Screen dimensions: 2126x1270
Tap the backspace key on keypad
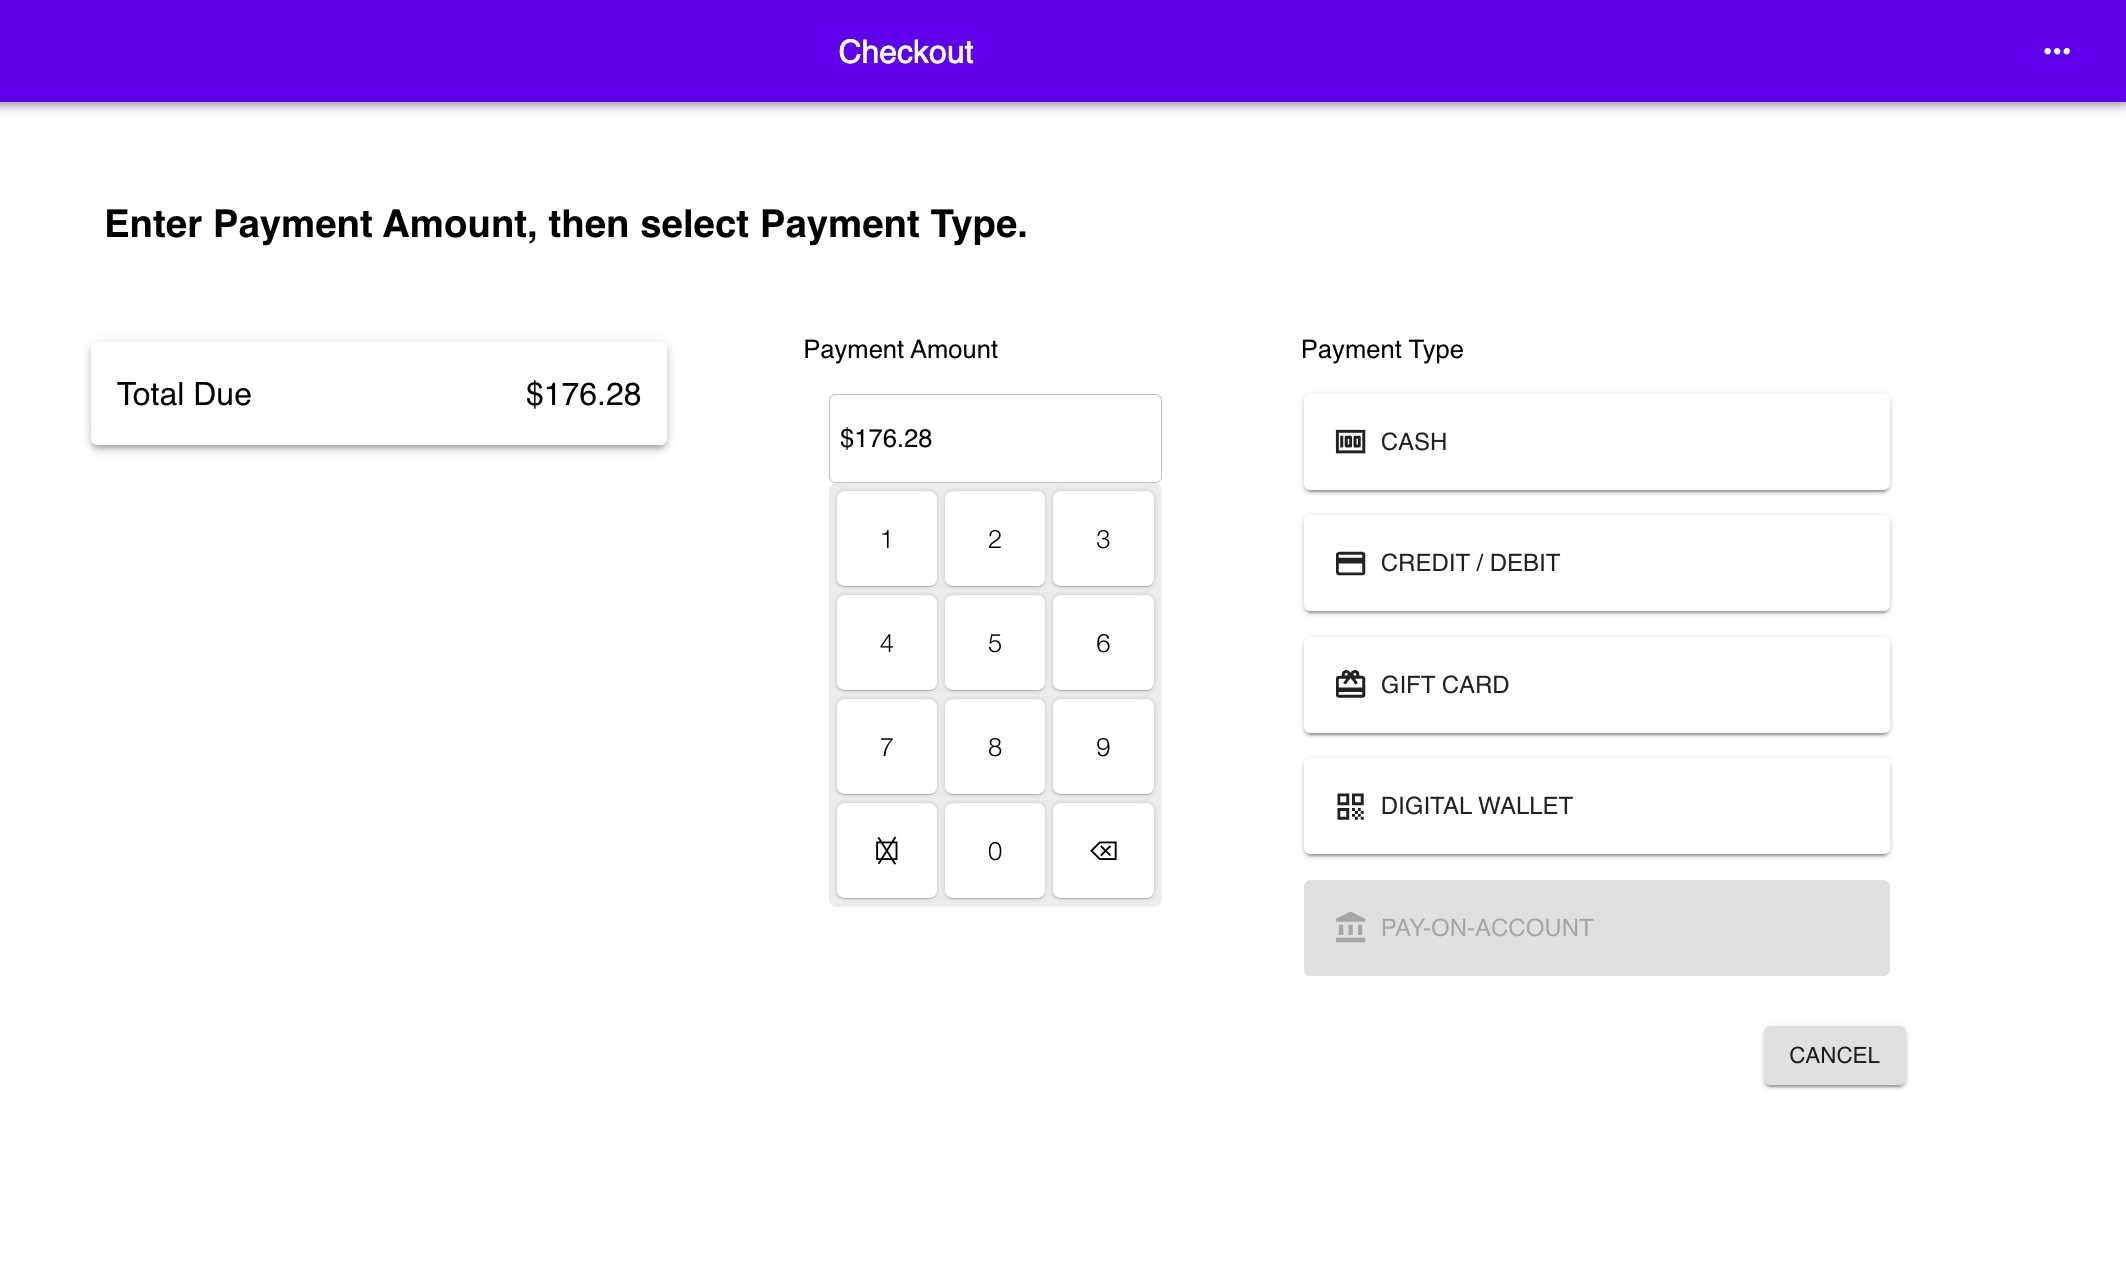[x=1103, y=851]
